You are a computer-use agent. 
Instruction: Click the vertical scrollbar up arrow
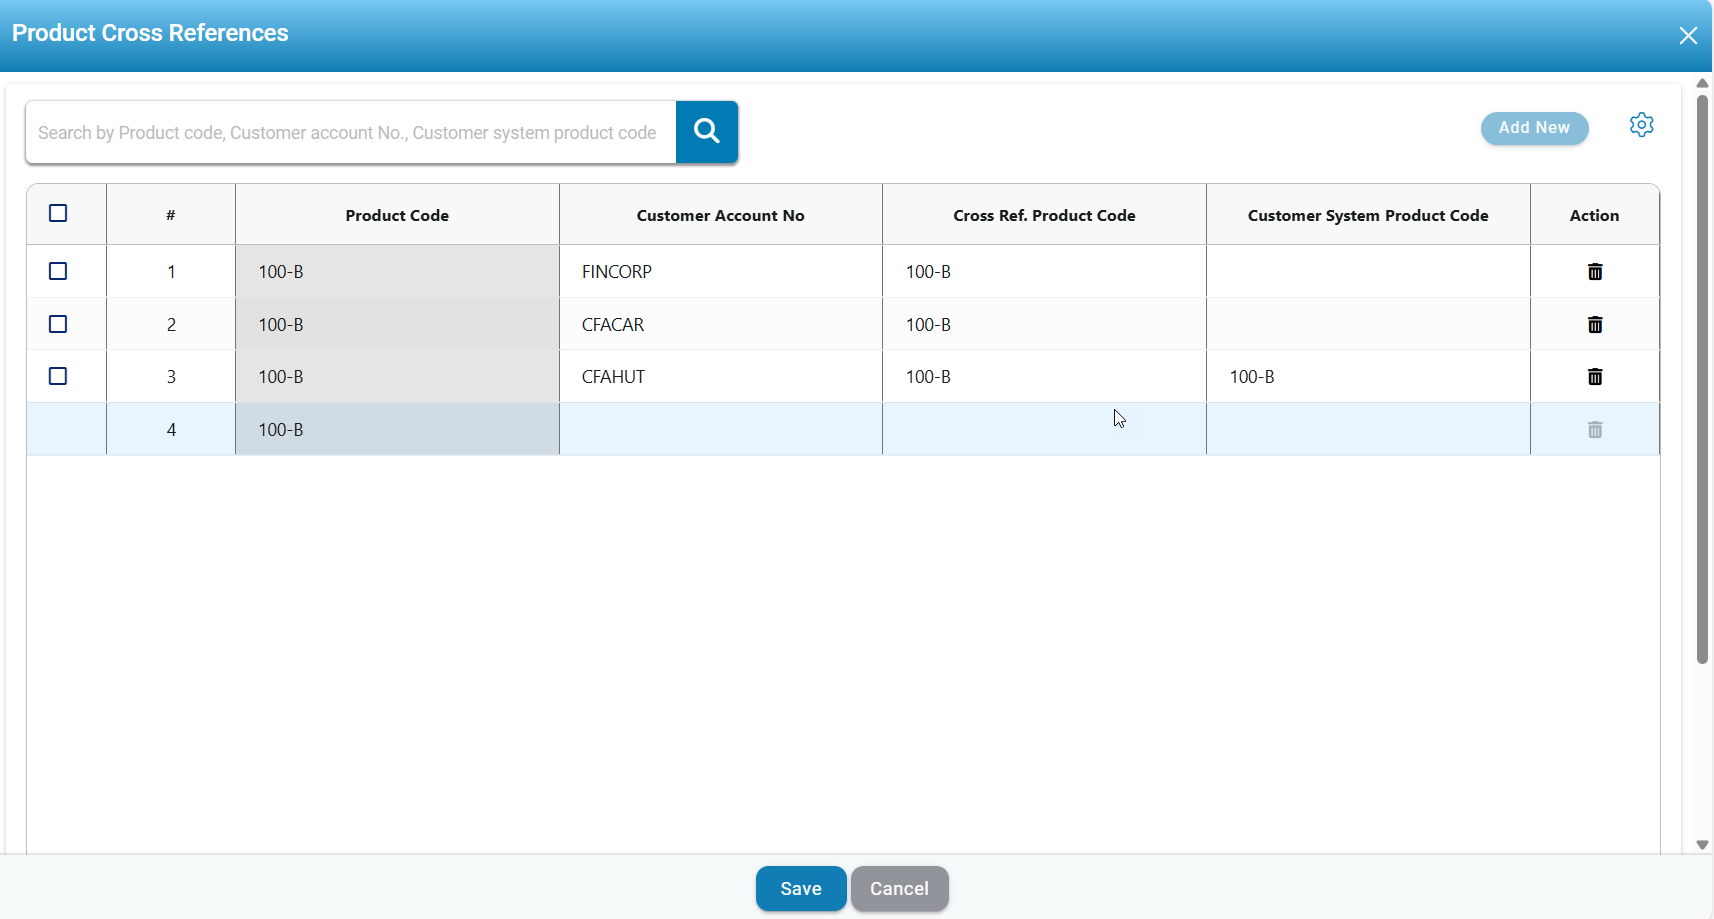coord(1702,83)
